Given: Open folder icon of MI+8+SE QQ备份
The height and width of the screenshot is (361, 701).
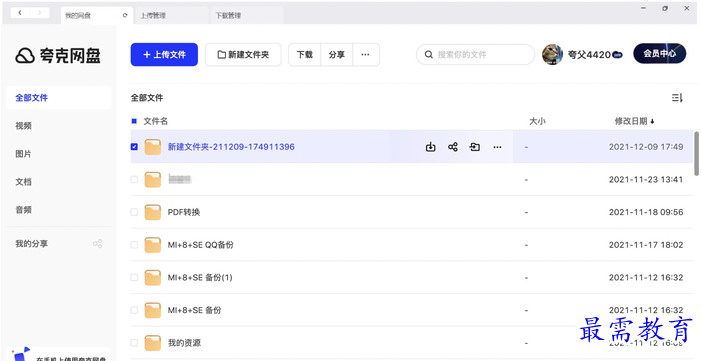Looking at the screenshot, I should click(152, 245).
